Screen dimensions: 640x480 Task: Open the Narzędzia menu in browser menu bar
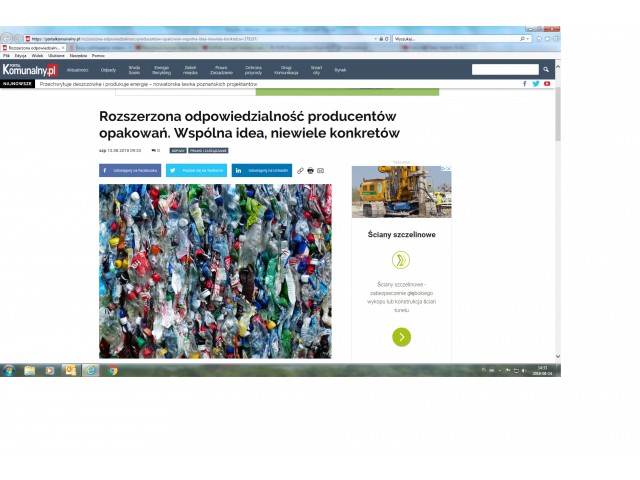[x=78, y=55]
